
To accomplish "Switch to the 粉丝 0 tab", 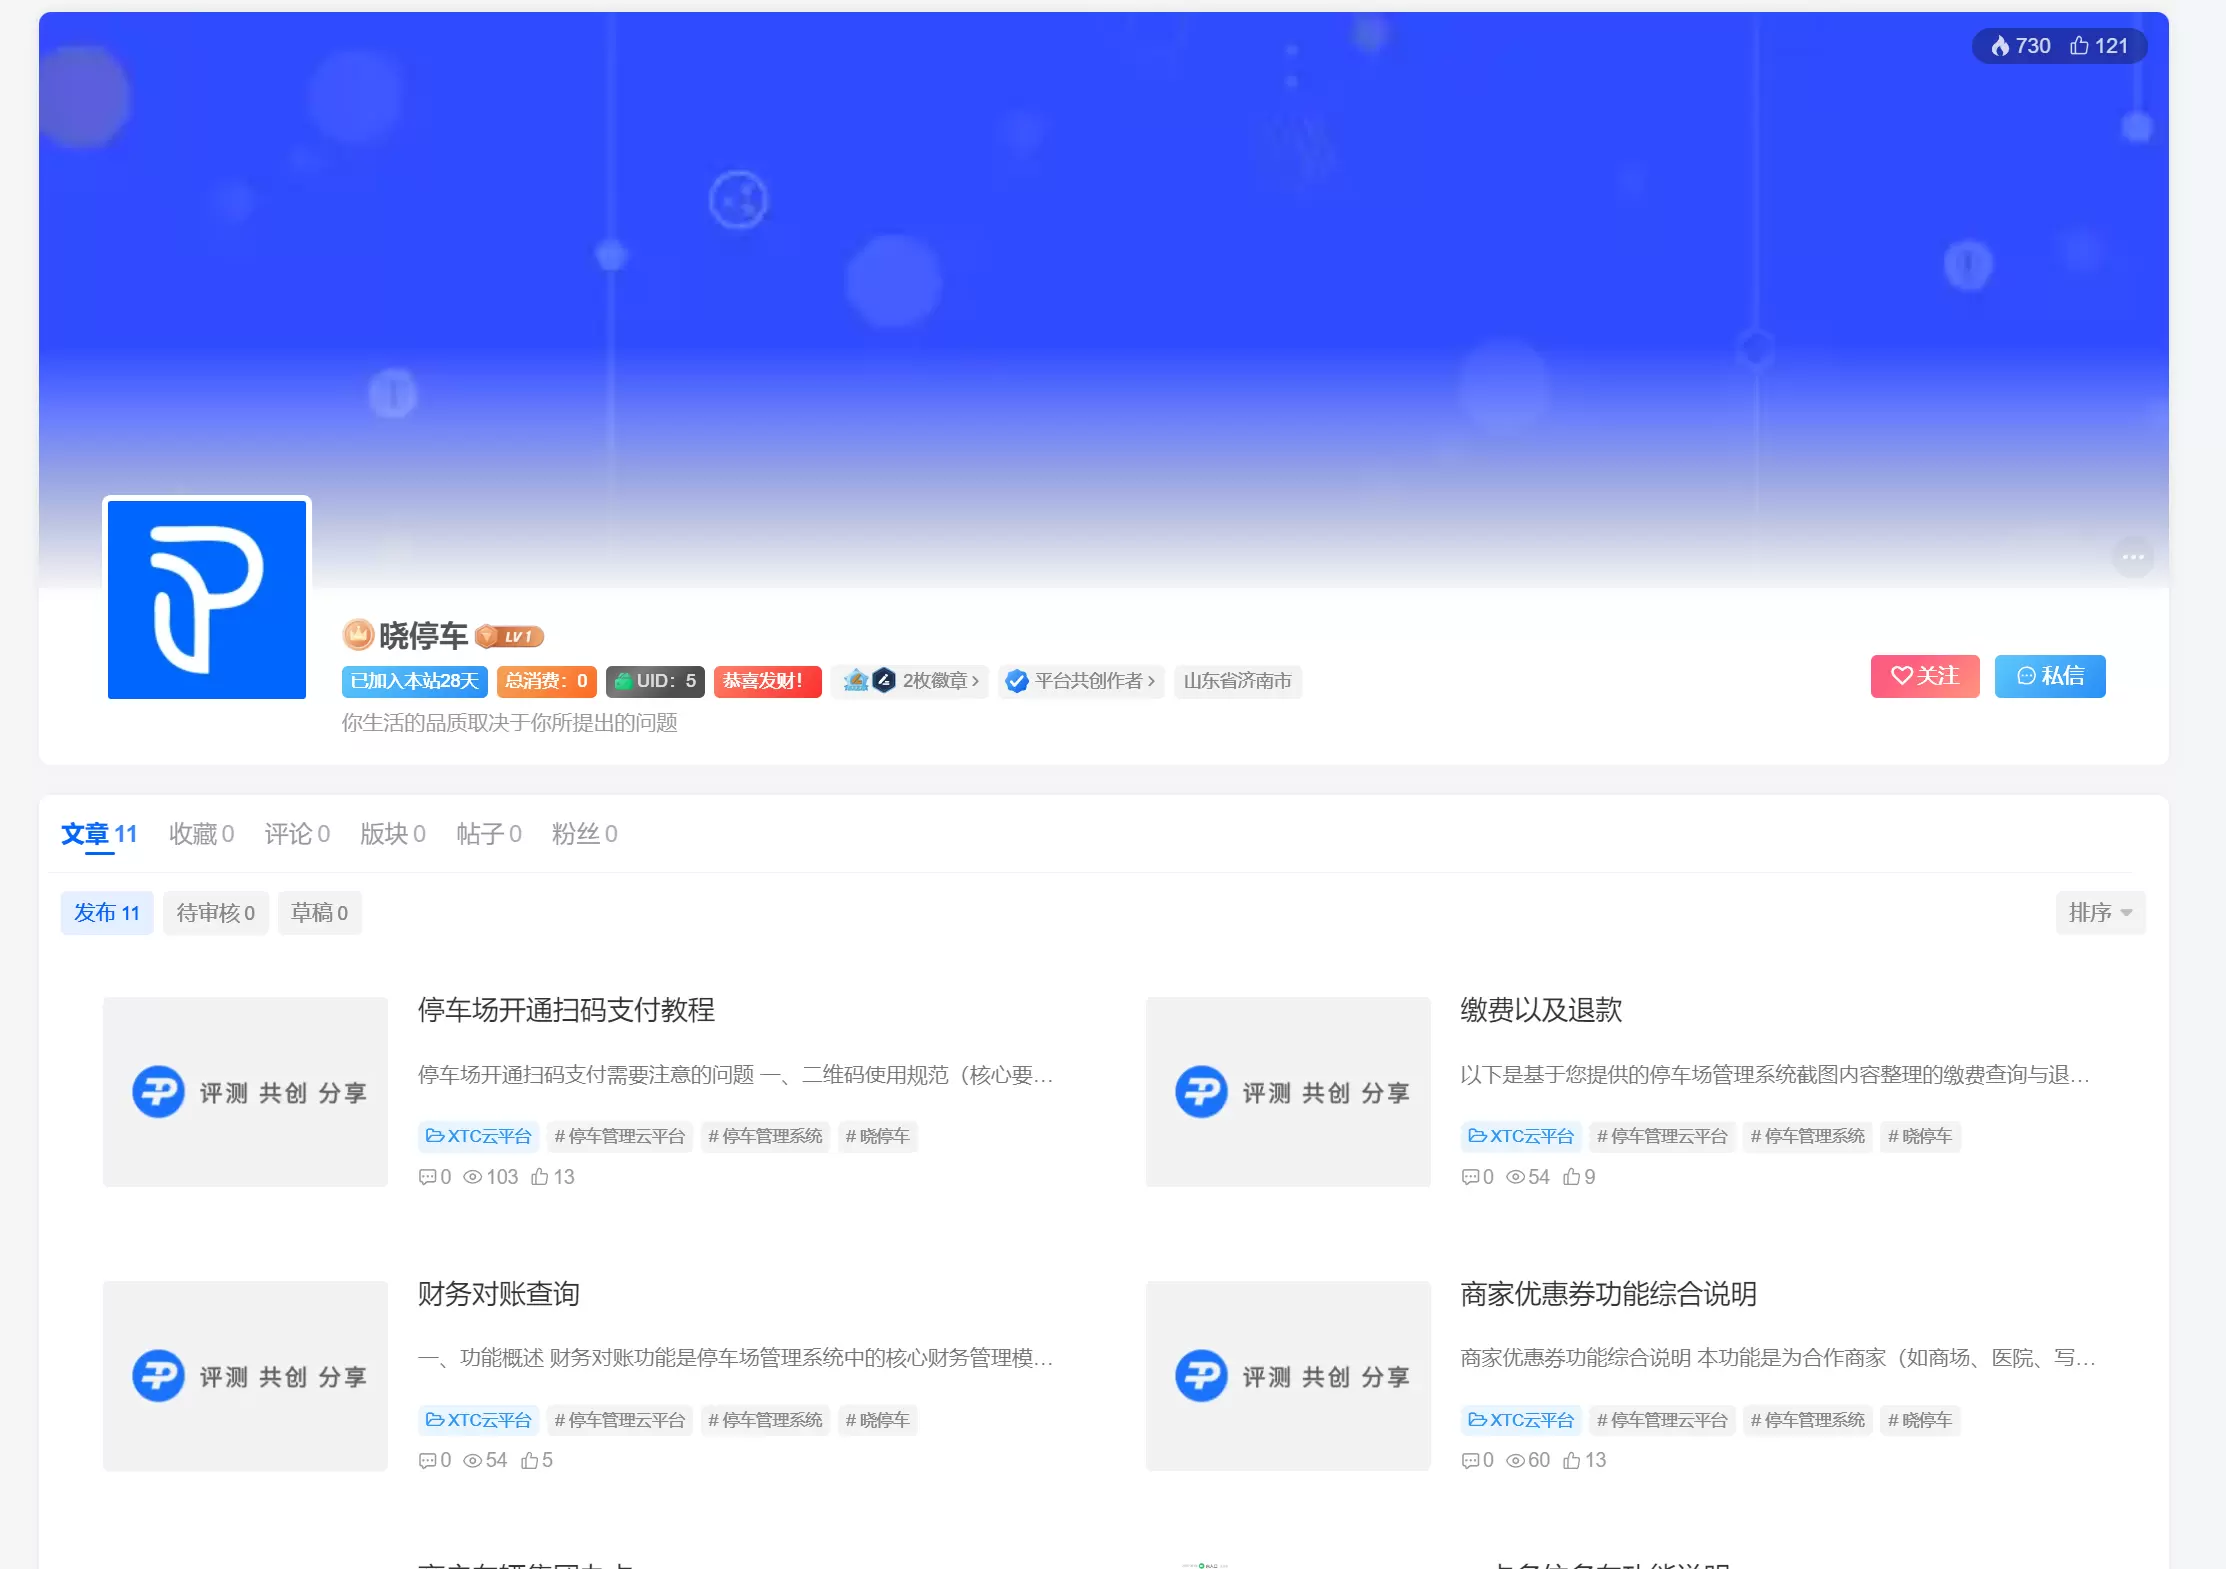I will coord(585,834).
